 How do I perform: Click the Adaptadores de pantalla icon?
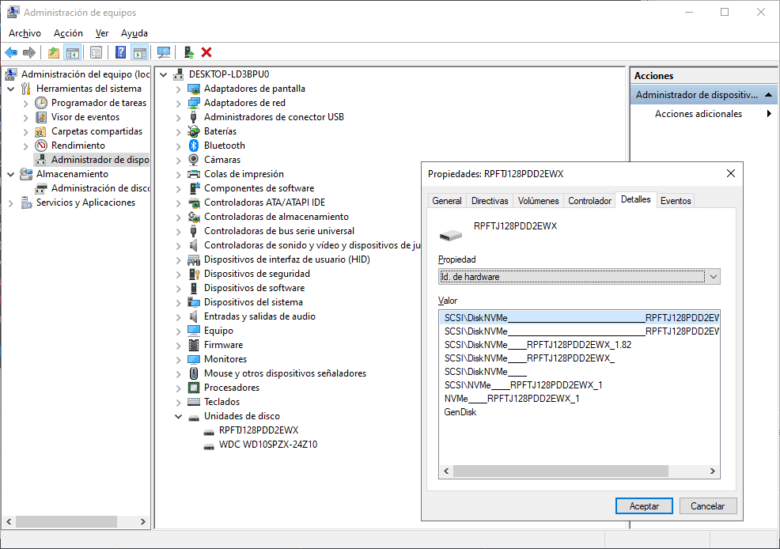point(194,89)
